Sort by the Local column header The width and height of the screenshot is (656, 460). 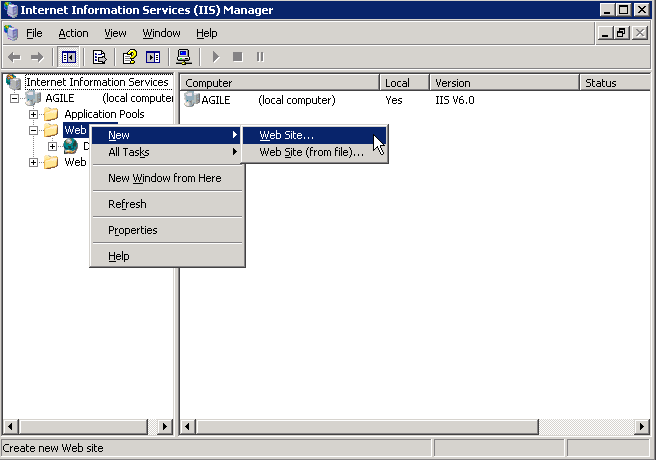click(x=405, y=83)
